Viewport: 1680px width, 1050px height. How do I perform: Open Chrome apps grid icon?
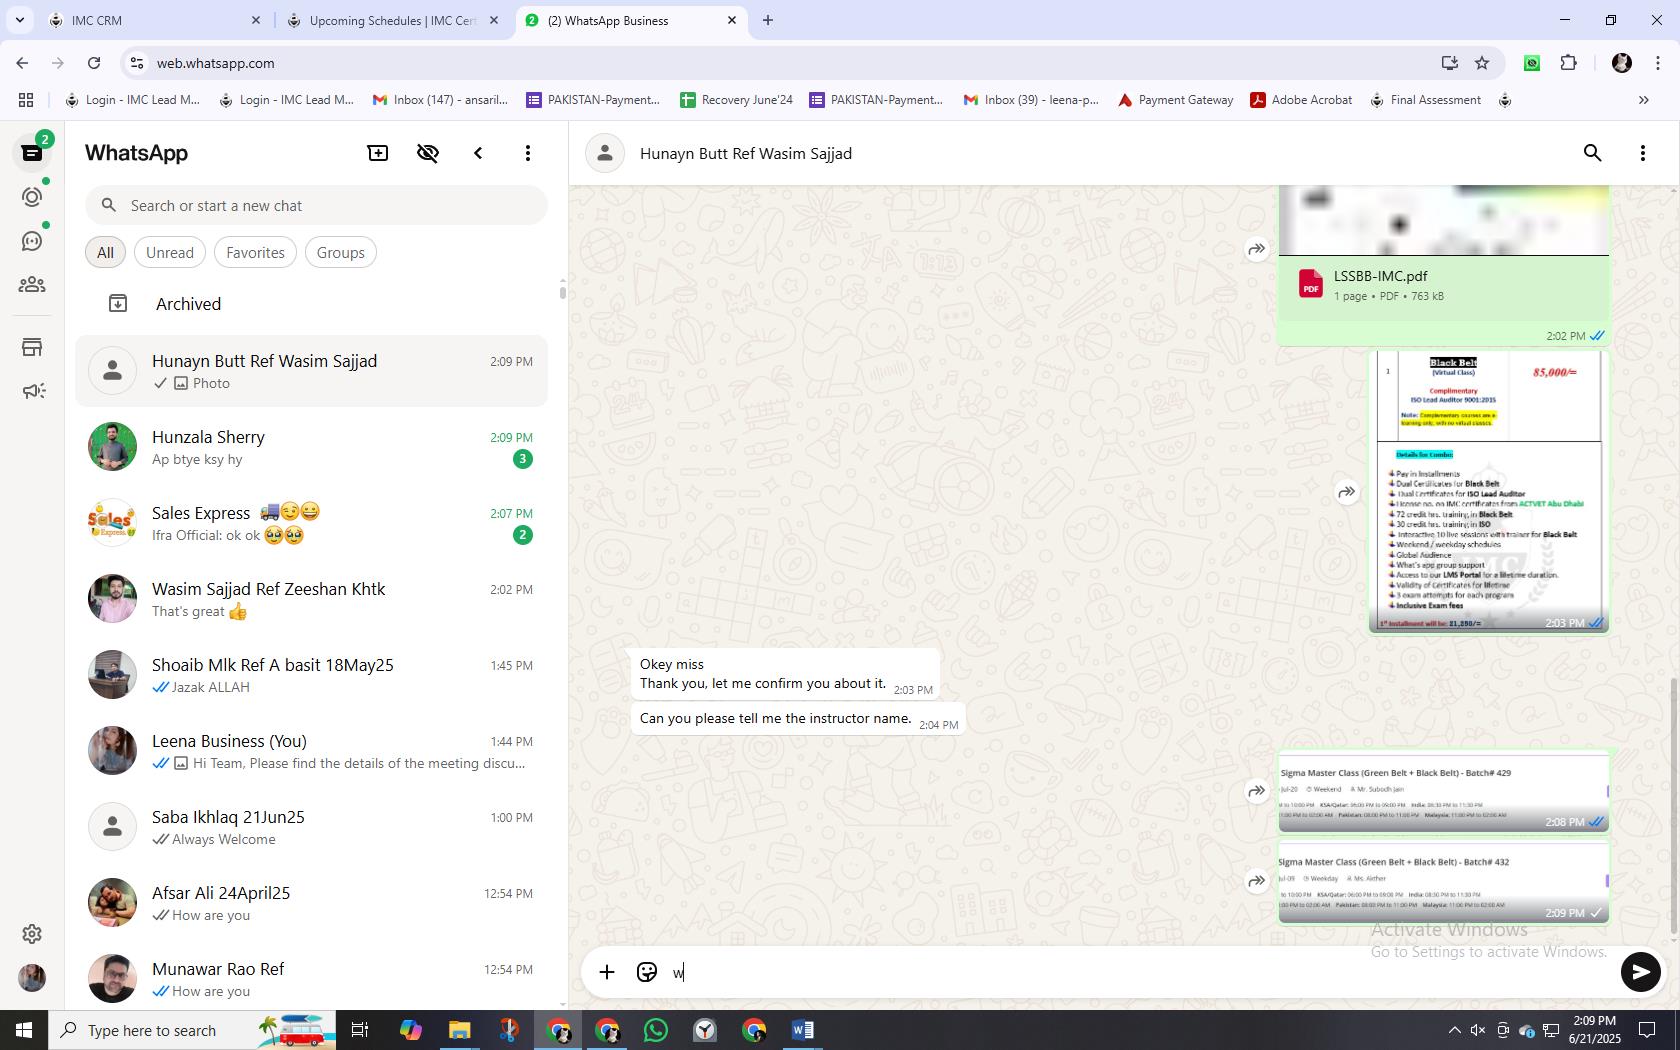pos(26,100)
